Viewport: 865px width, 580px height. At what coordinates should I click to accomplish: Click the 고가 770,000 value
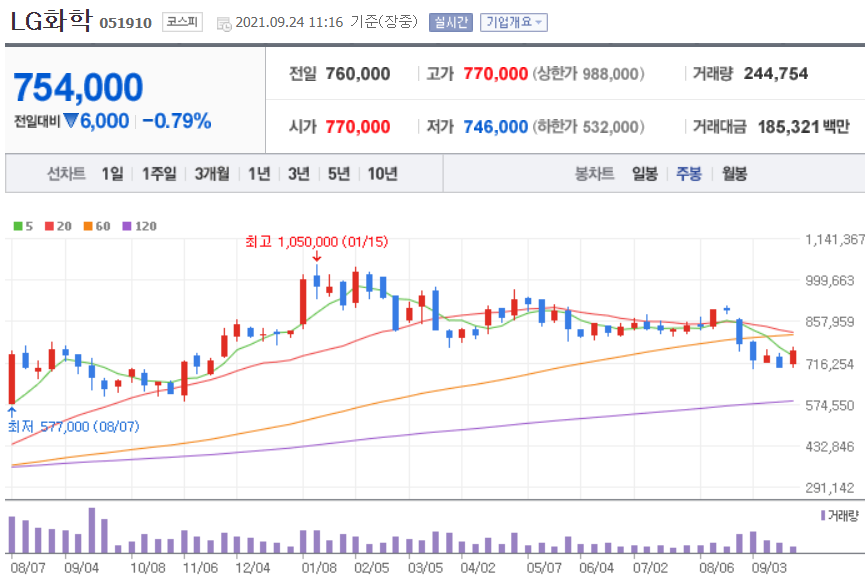click(495, 73)
